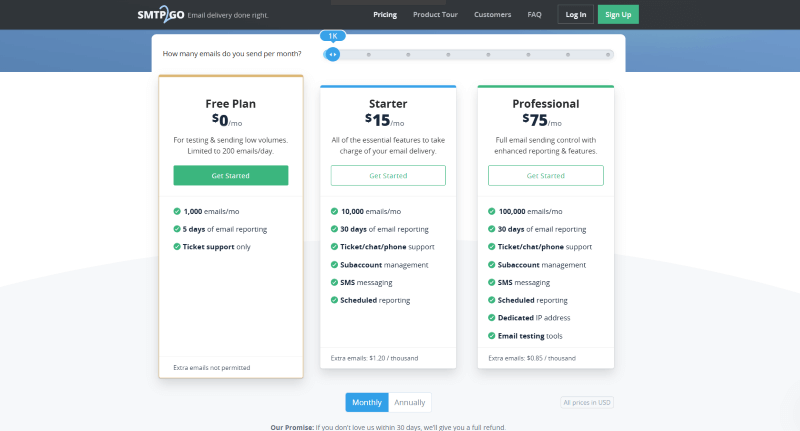This screenshot has width=800, height=431.
Task: Click 'How many emails do you send' label
Action: coord(232,54)
